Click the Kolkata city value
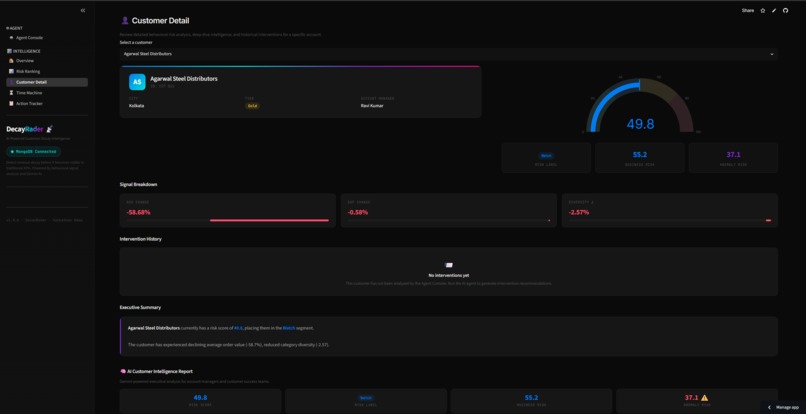 [136, 106]
